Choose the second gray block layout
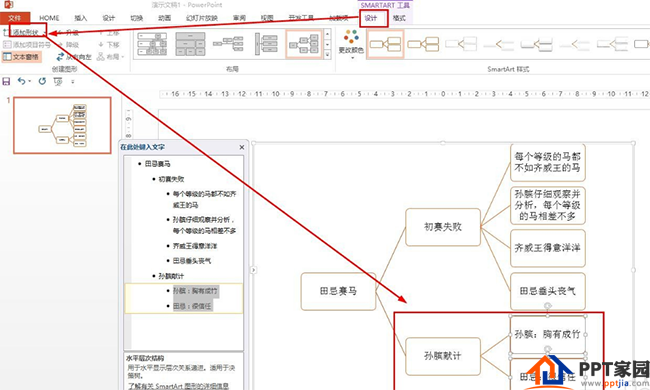Image resolution: width=650 pixels, height=390 pixels. click(190, 44)
